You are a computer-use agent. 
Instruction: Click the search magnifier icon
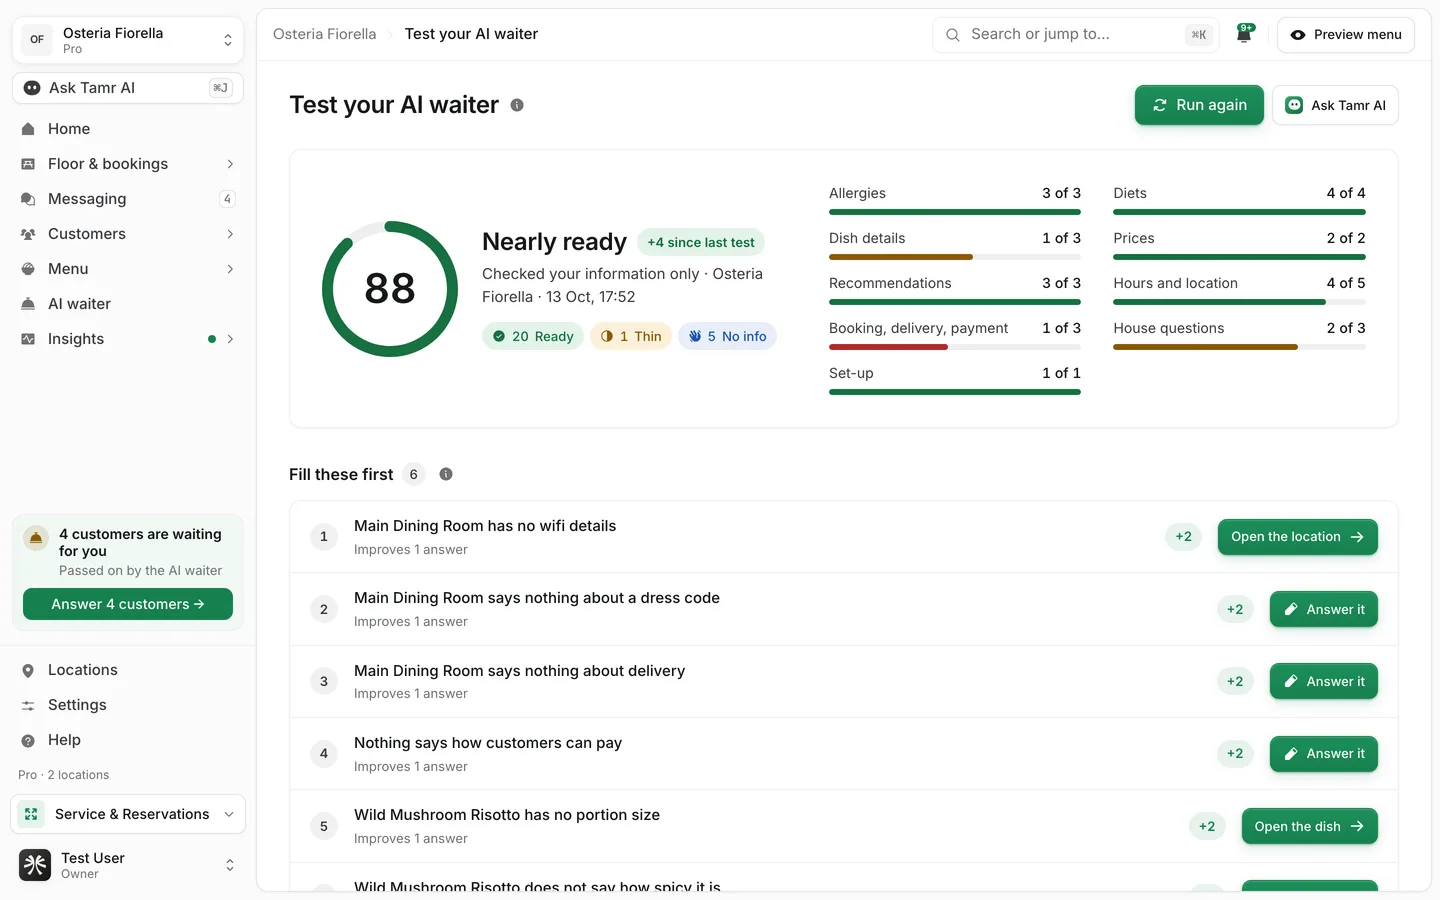[953, 35]
